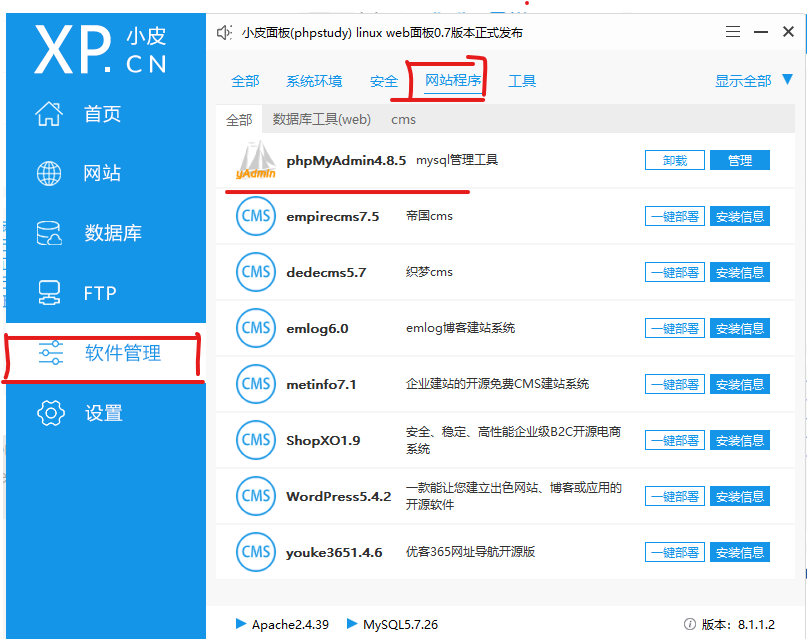Click the home icon in sidebar
The width and height of the screenshot is (807, 639).
(x=49, y=114)
